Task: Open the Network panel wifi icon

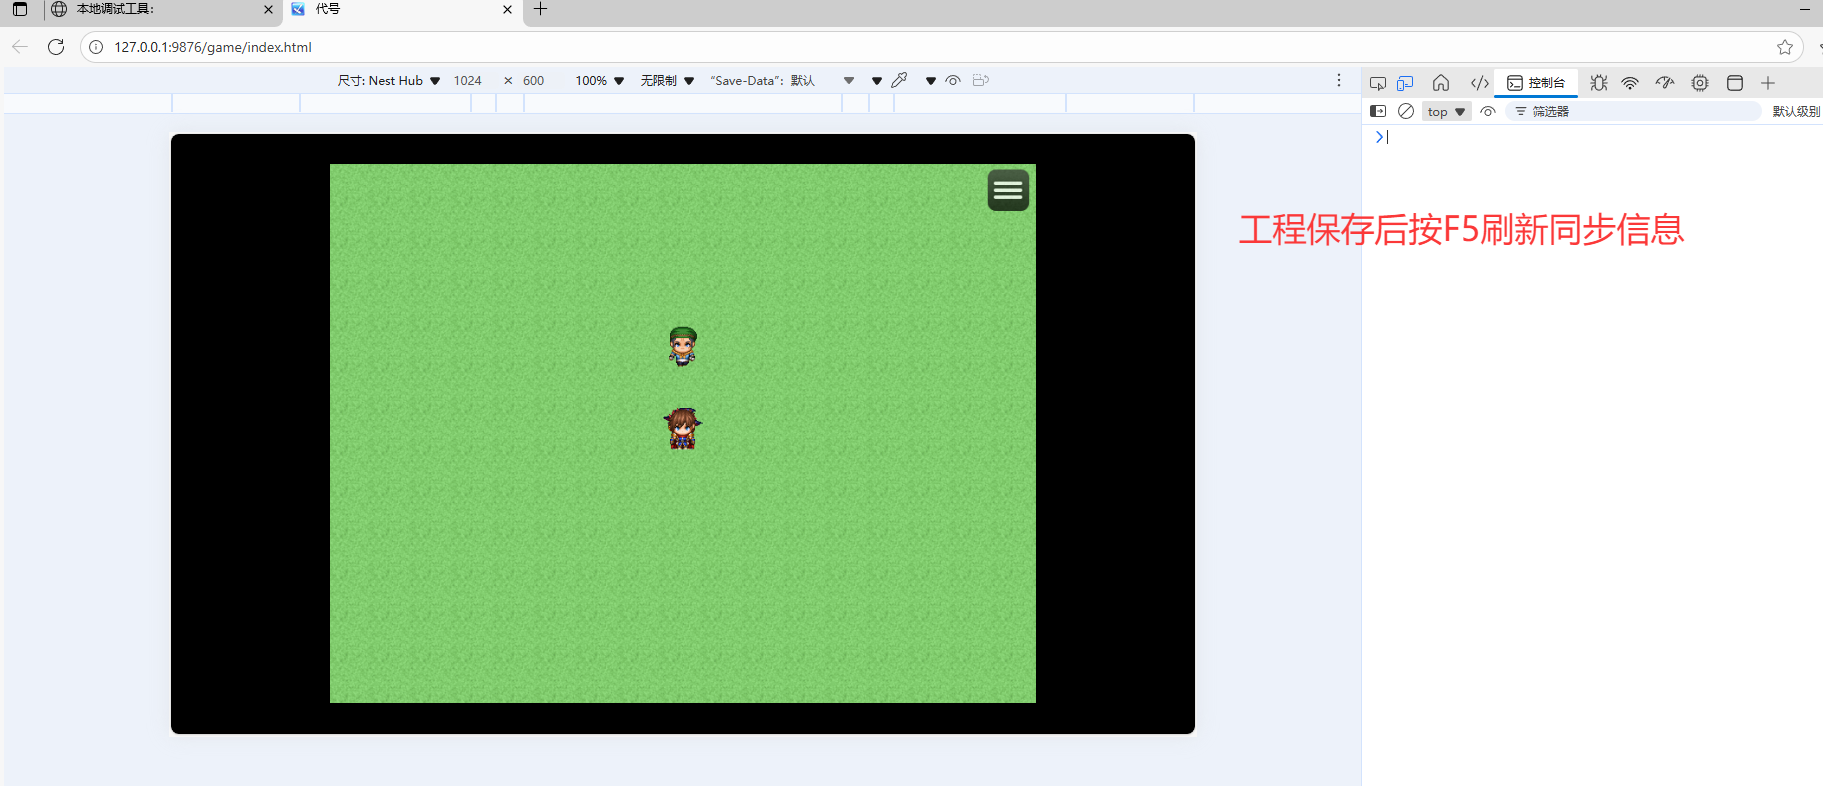Action: tap(1630, 83)
